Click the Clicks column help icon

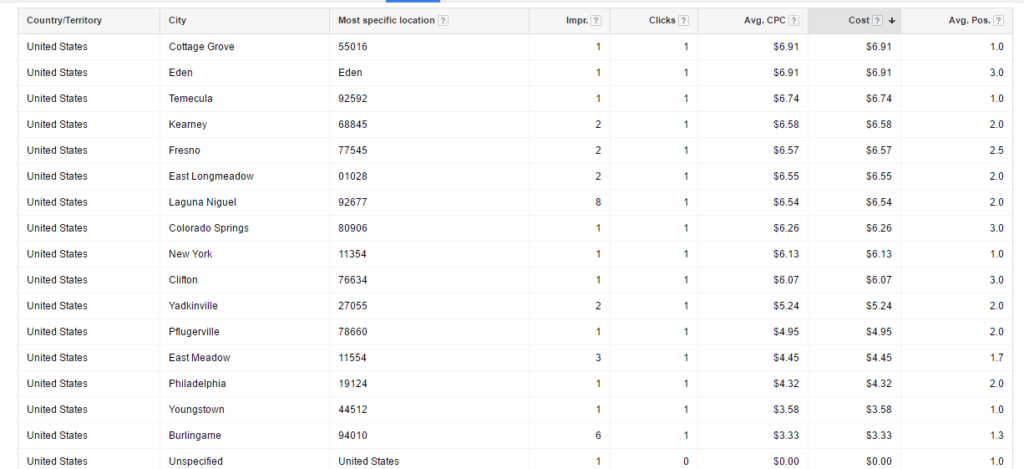click(x=684, y=21)
